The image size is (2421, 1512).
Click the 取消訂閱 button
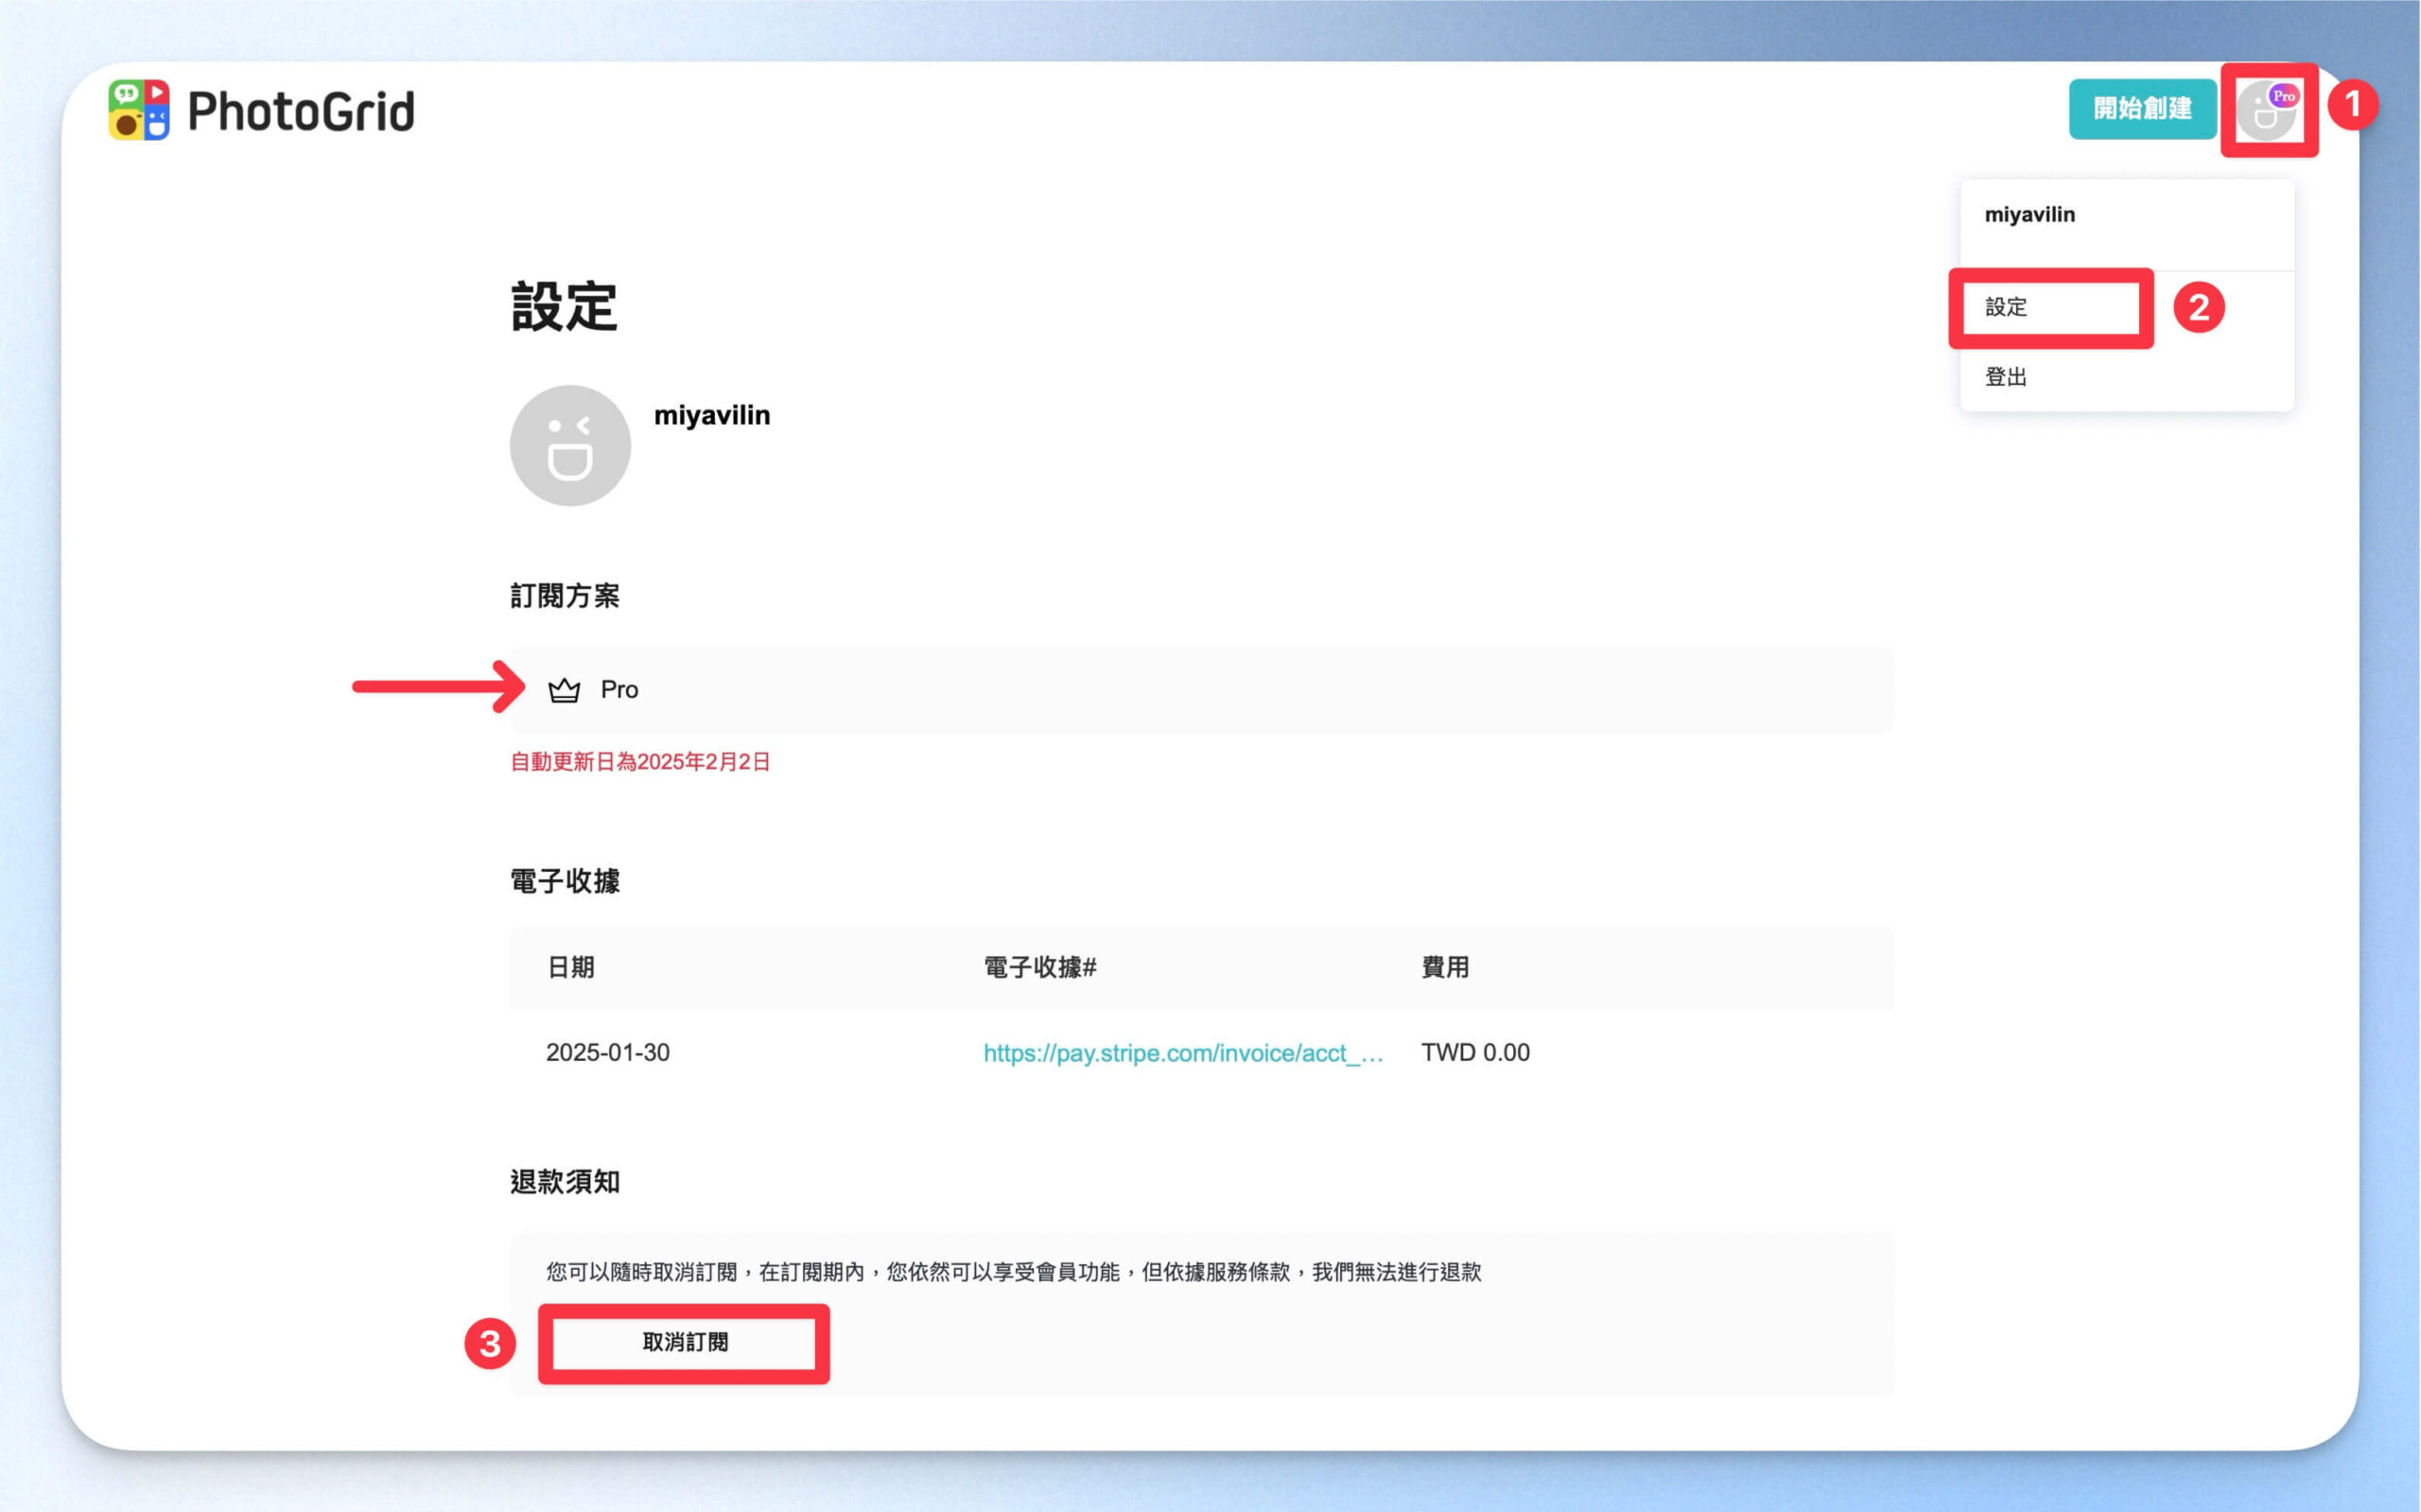coord(685,1342)
